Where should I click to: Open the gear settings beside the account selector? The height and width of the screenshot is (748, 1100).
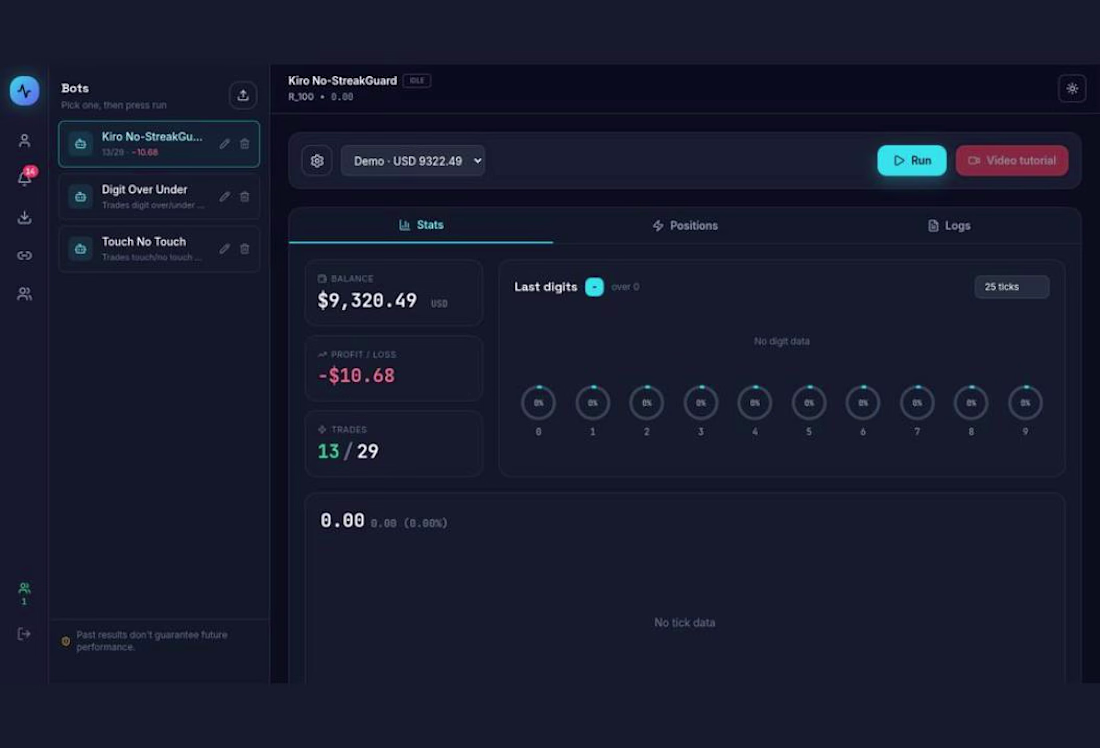click(x=317, y=161)
